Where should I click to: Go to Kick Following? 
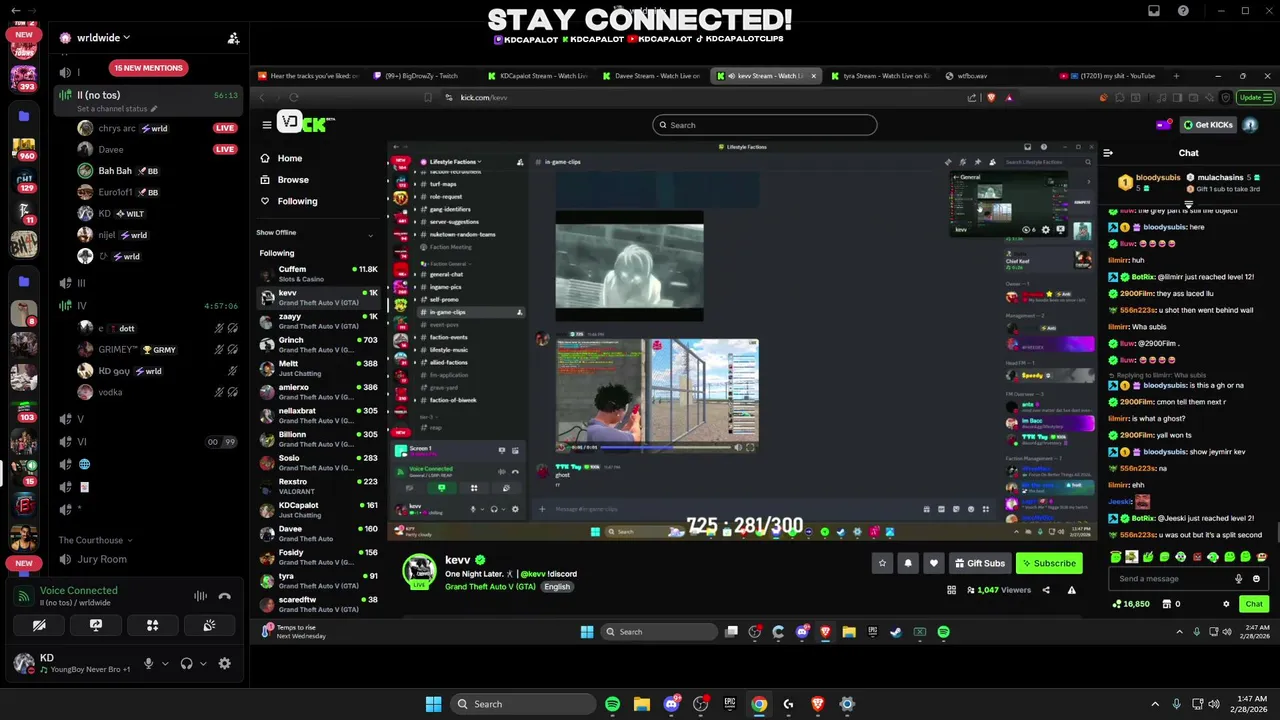297,201
